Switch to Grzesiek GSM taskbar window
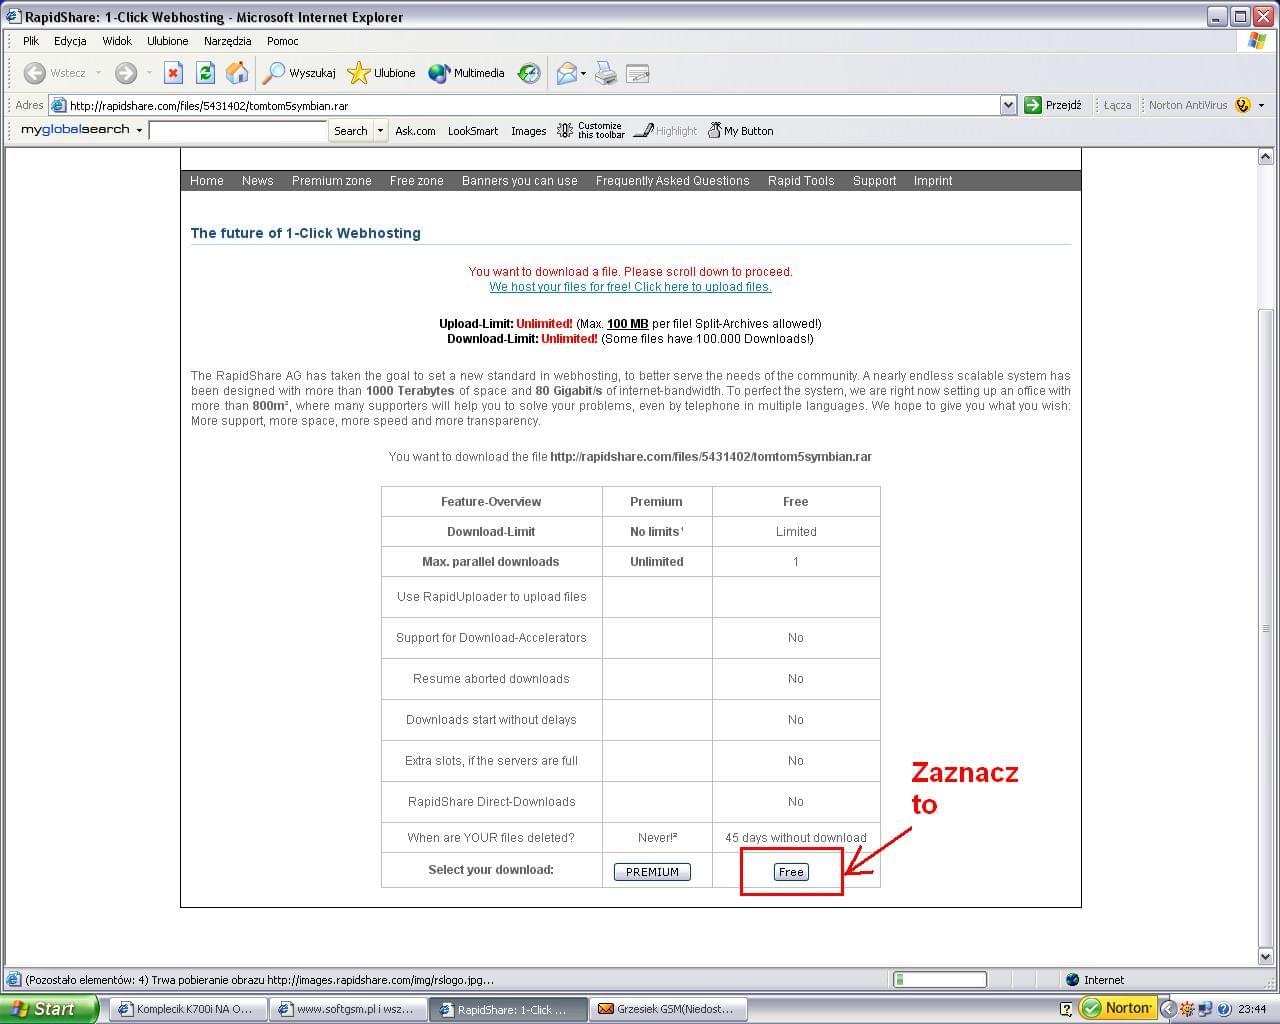This screenshot has width=1280, height=1024. point(667,1009)
